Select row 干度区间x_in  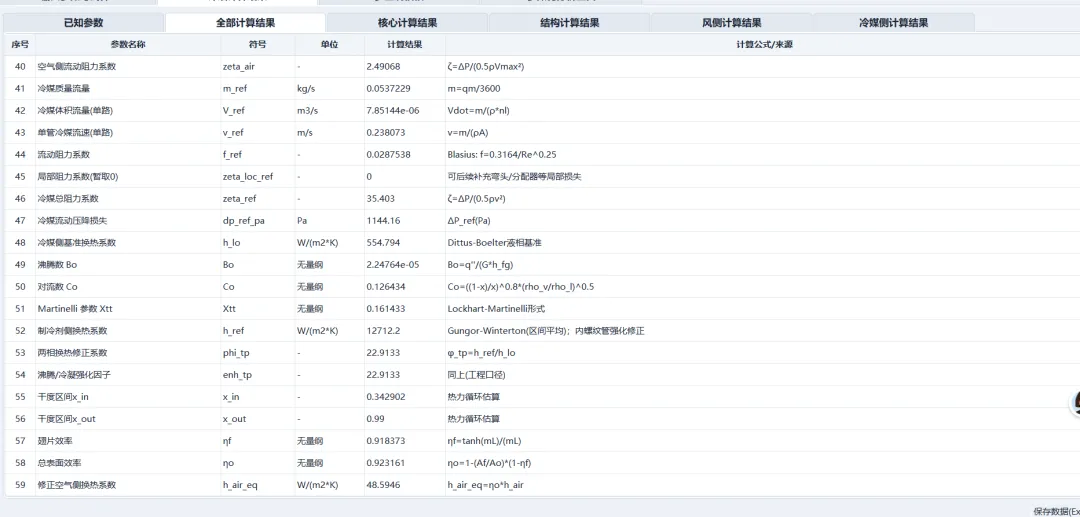click(541, 397)
